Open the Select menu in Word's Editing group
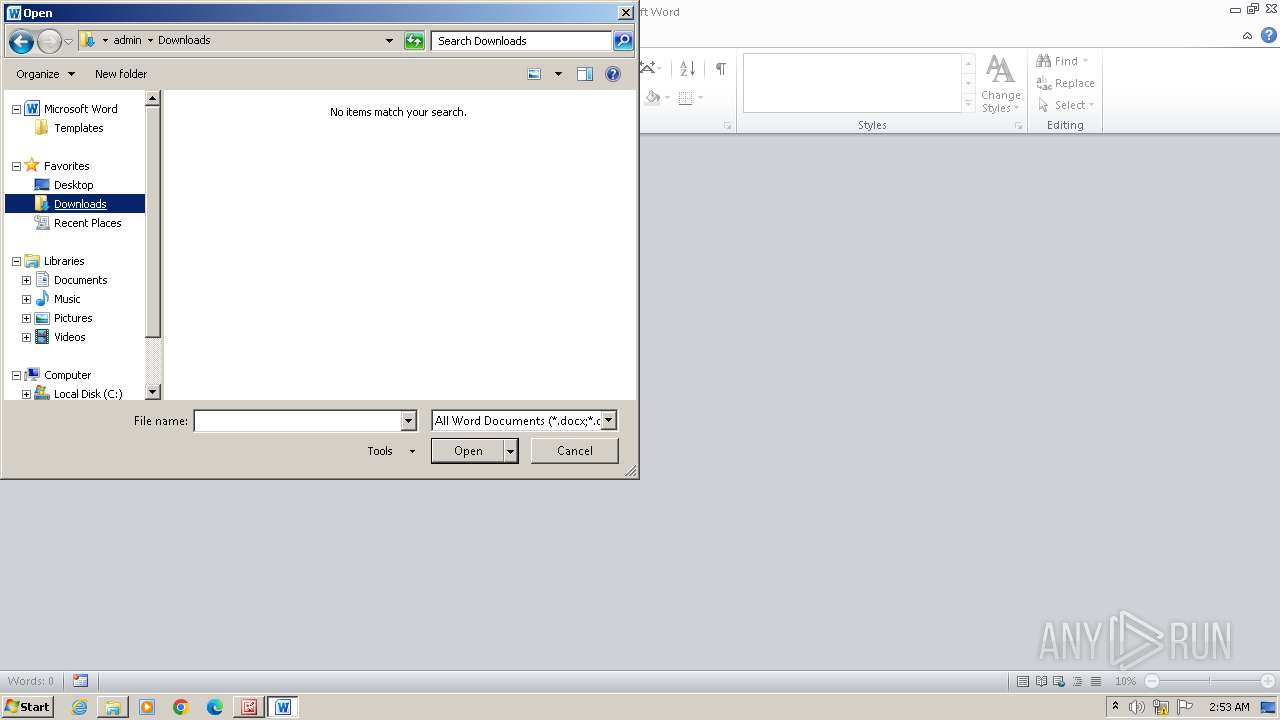 click(1066, 105)
